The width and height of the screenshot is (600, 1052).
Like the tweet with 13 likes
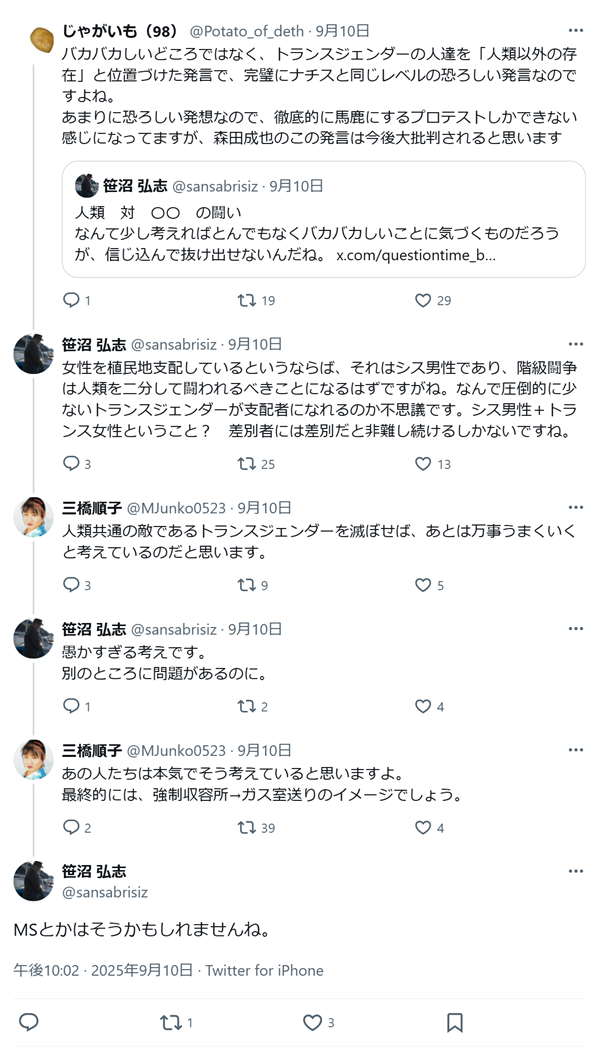pos(422,464)
